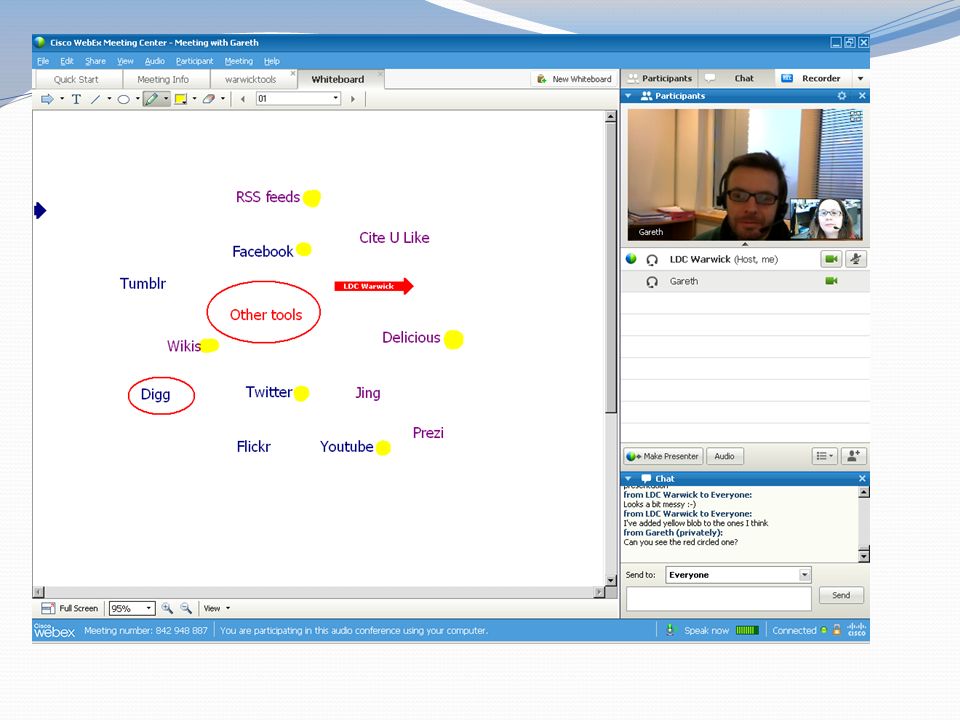The height and width of the screenshot is (720, 960).
Task: Close the Participants panel
Action: [862, 96]
